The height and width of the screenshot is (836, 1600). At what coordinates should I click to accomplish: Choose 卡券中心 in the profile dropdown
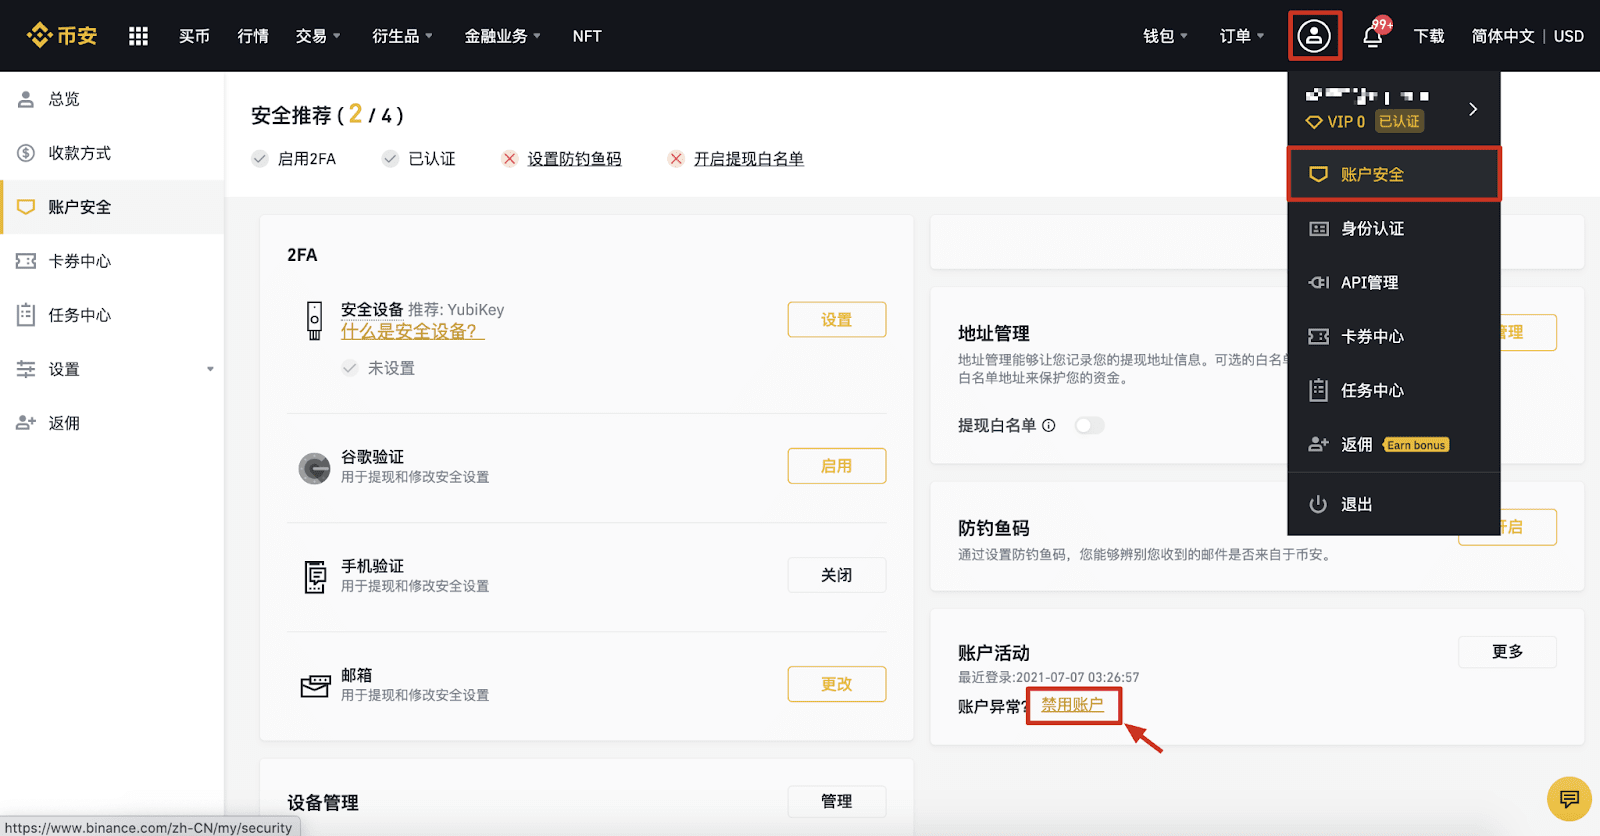click(1394, 336)
